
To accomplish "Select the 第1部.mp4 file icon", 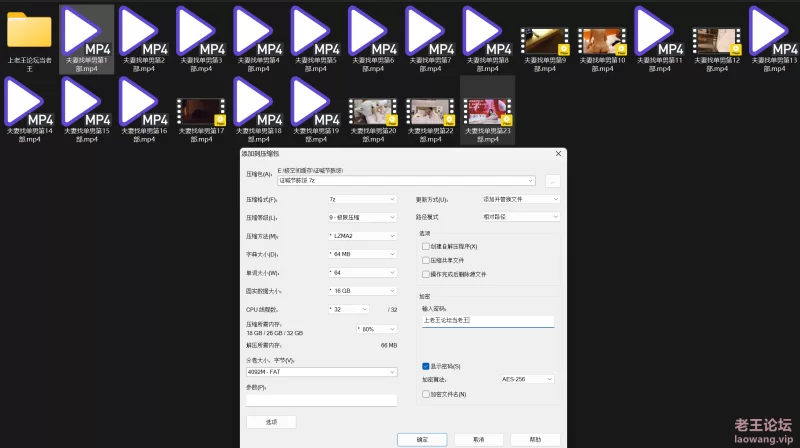I will tap(85, 32).
